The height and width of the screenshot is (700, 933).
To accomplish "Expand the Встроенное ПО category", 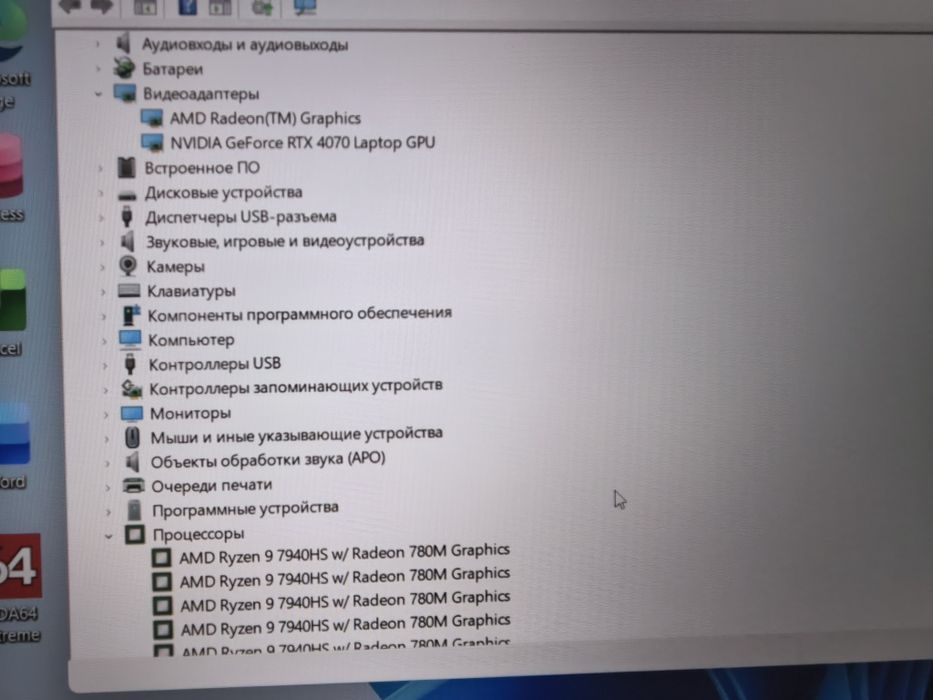I will (x=100, y=168).
